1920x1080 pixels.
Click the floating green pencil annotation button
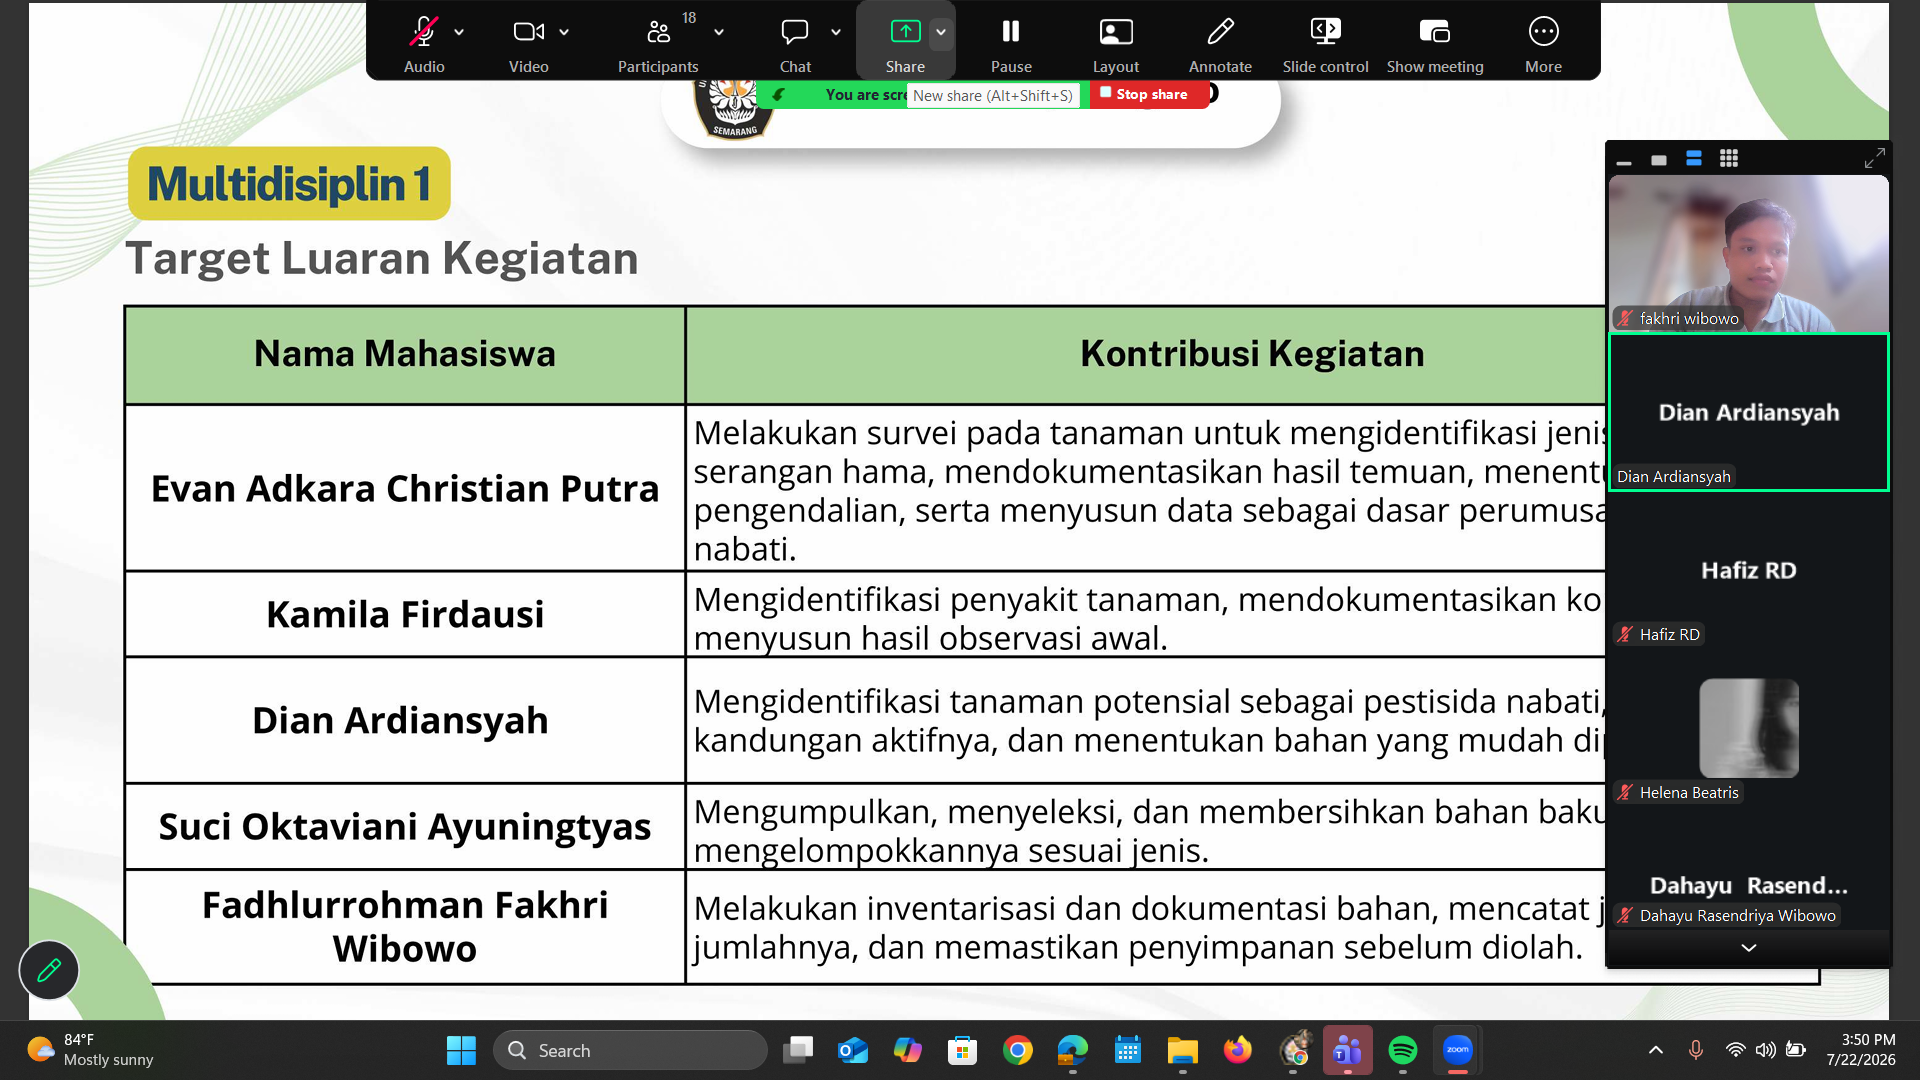tap(49, 970)
